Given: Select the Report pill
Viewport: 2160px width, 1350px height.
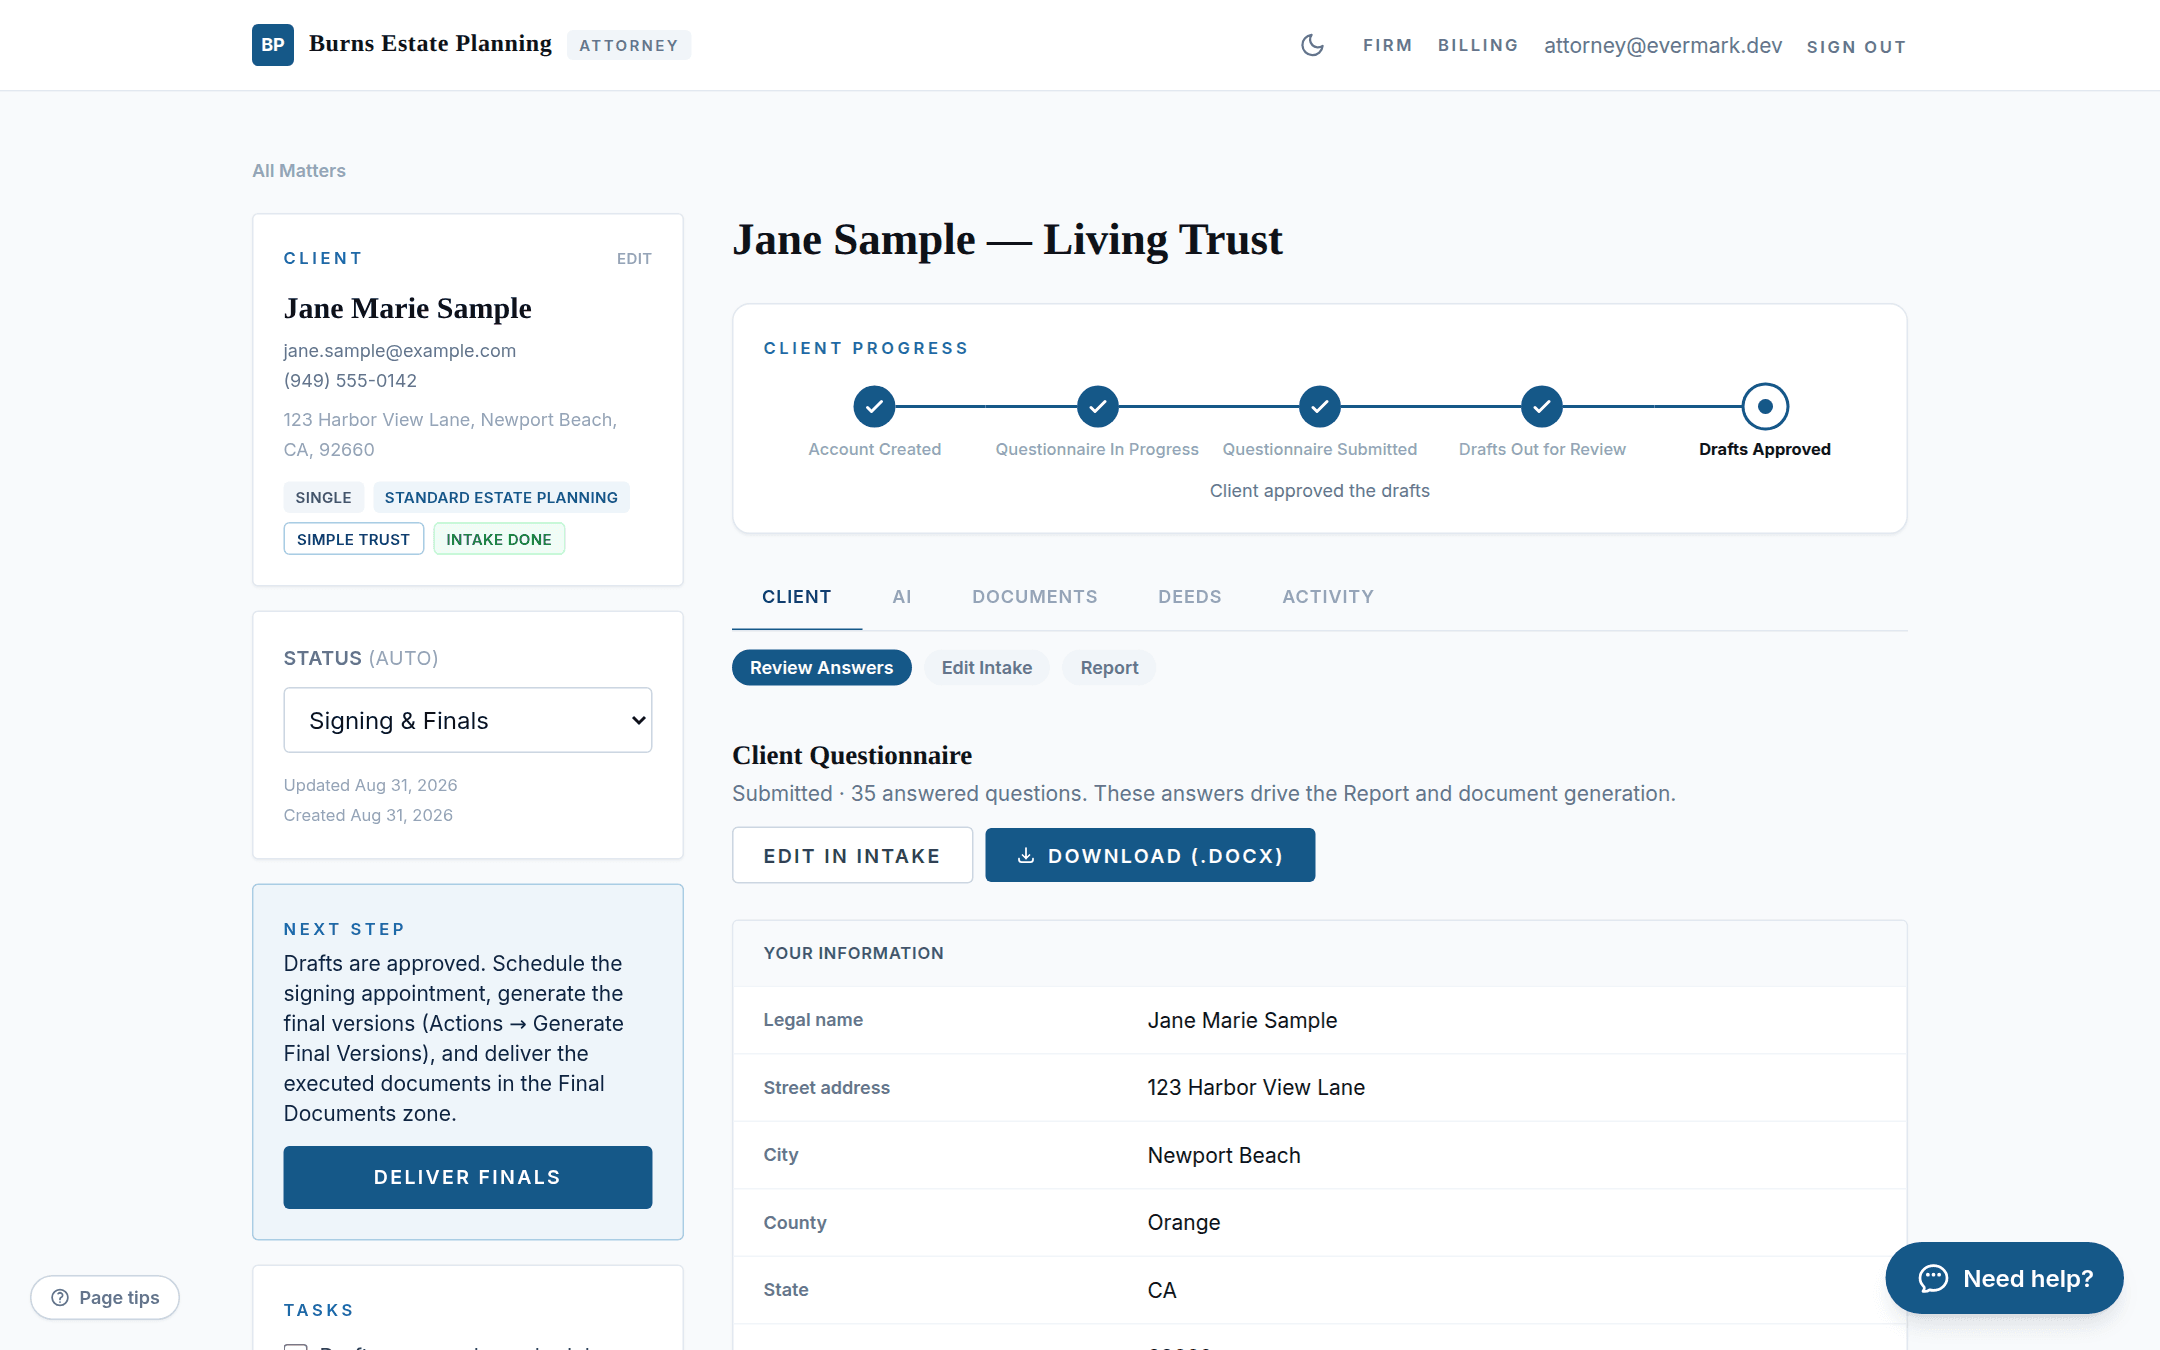Looking at the screenshot, I should (1109, 667).
